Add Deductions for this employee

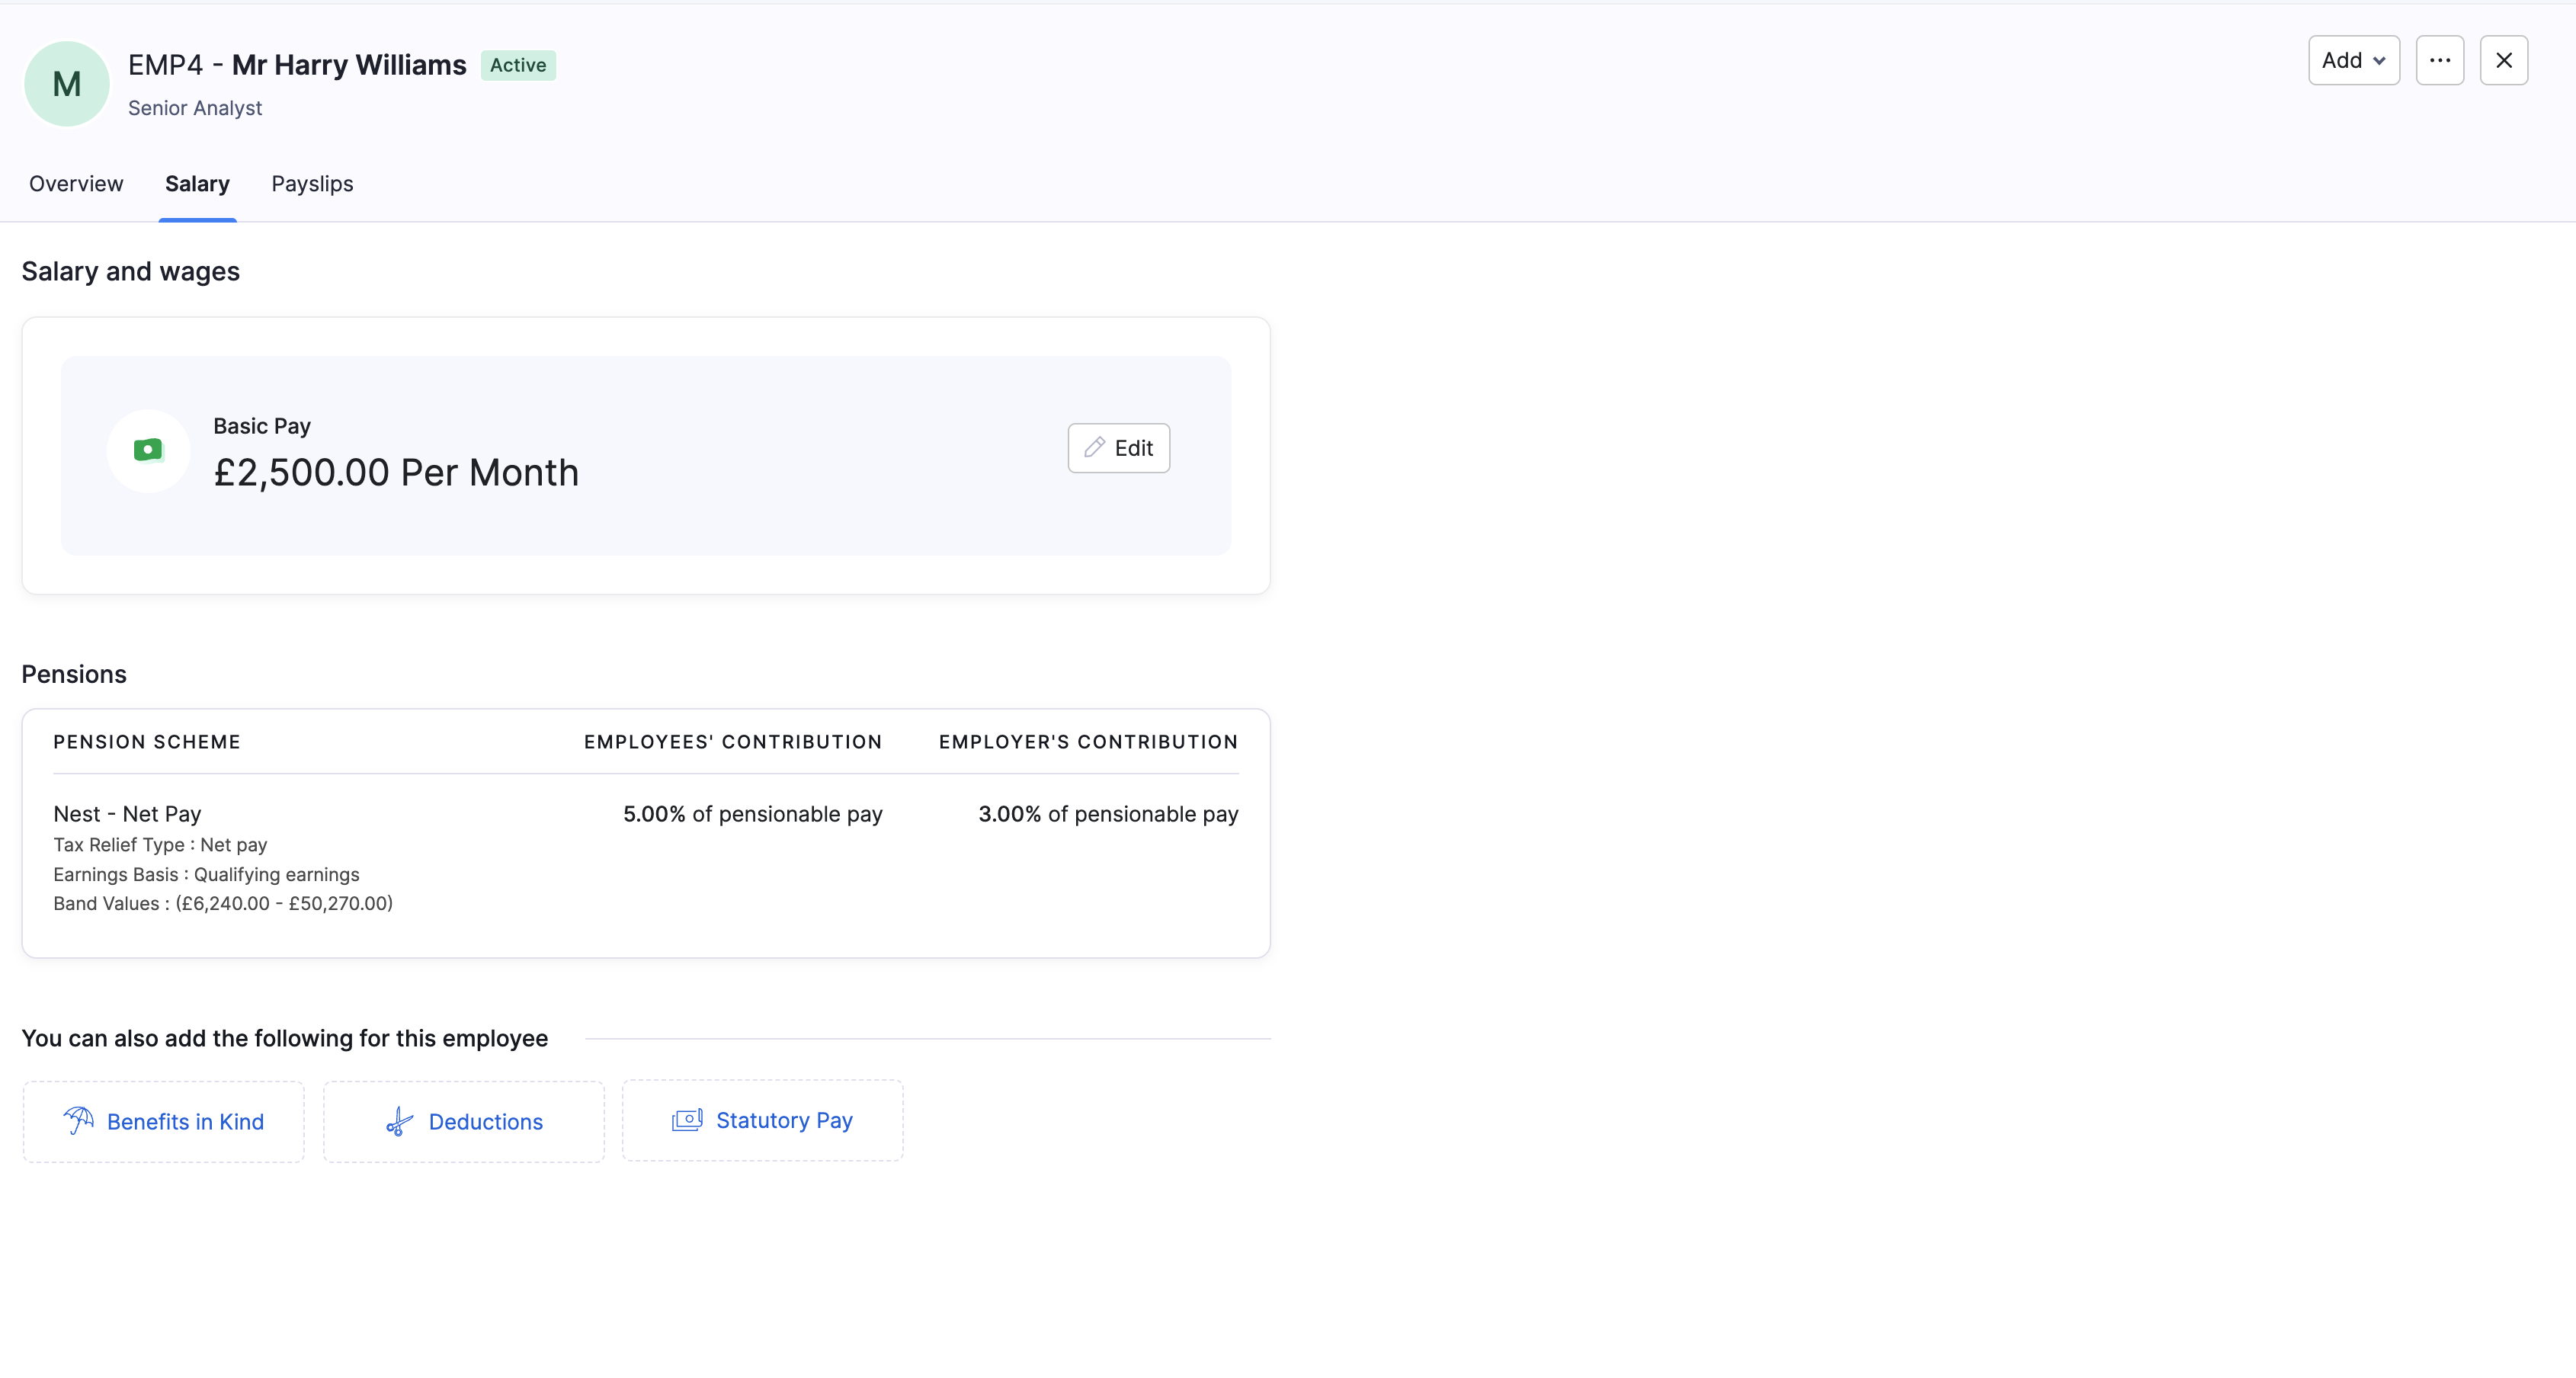pyautogui.click(x=464, y=1121)
